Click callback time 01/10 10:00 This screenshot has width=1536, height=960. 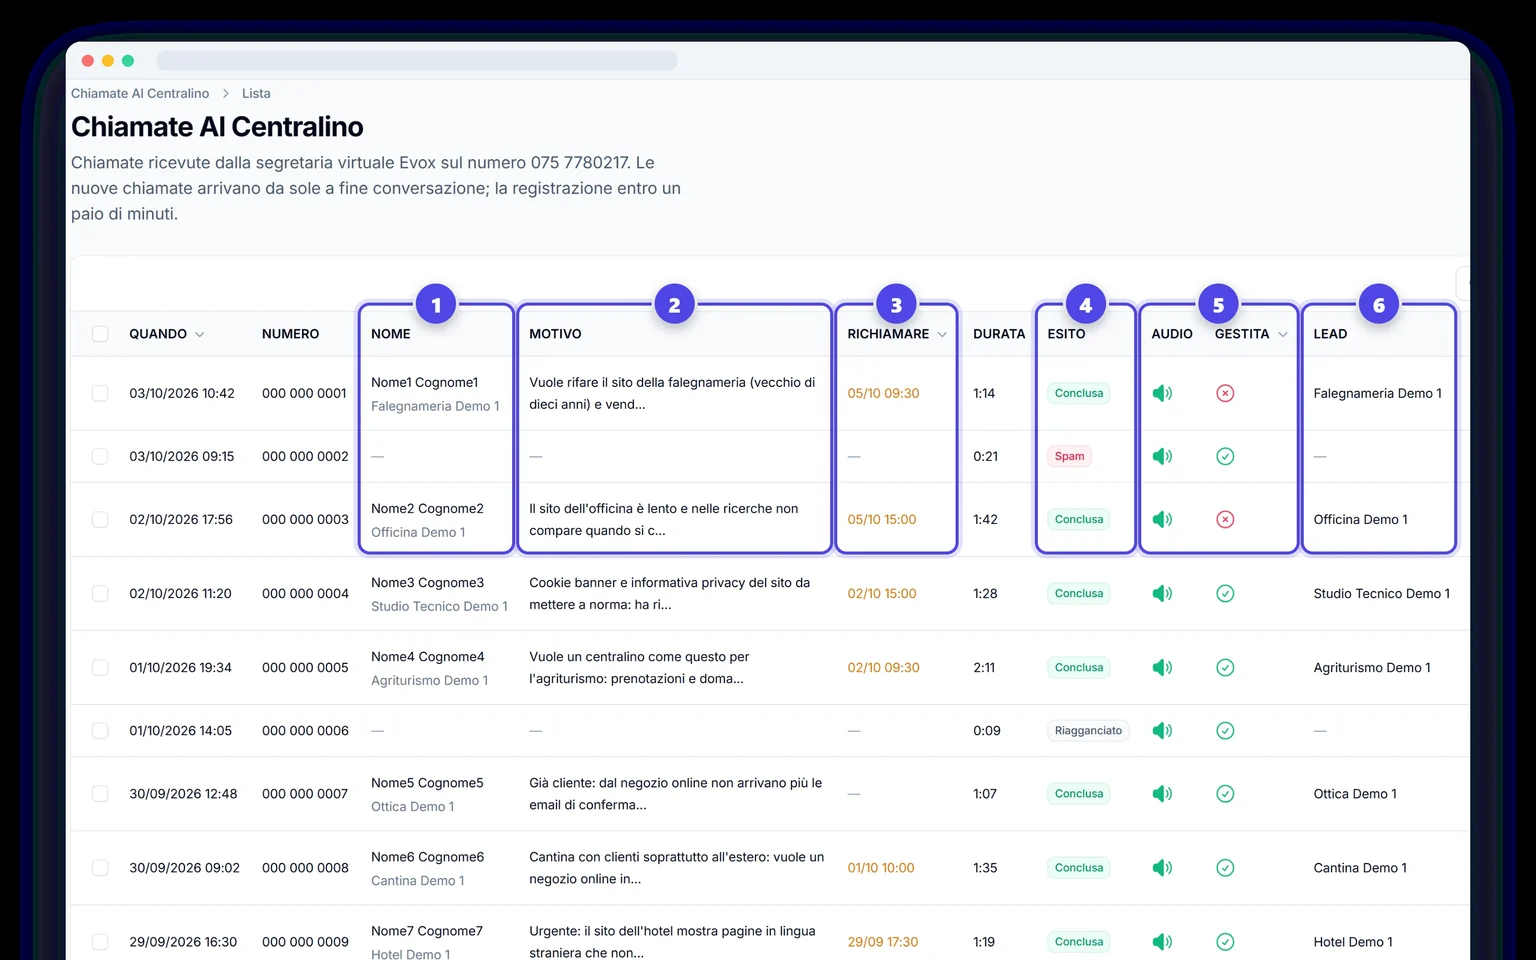coord(881,867)
